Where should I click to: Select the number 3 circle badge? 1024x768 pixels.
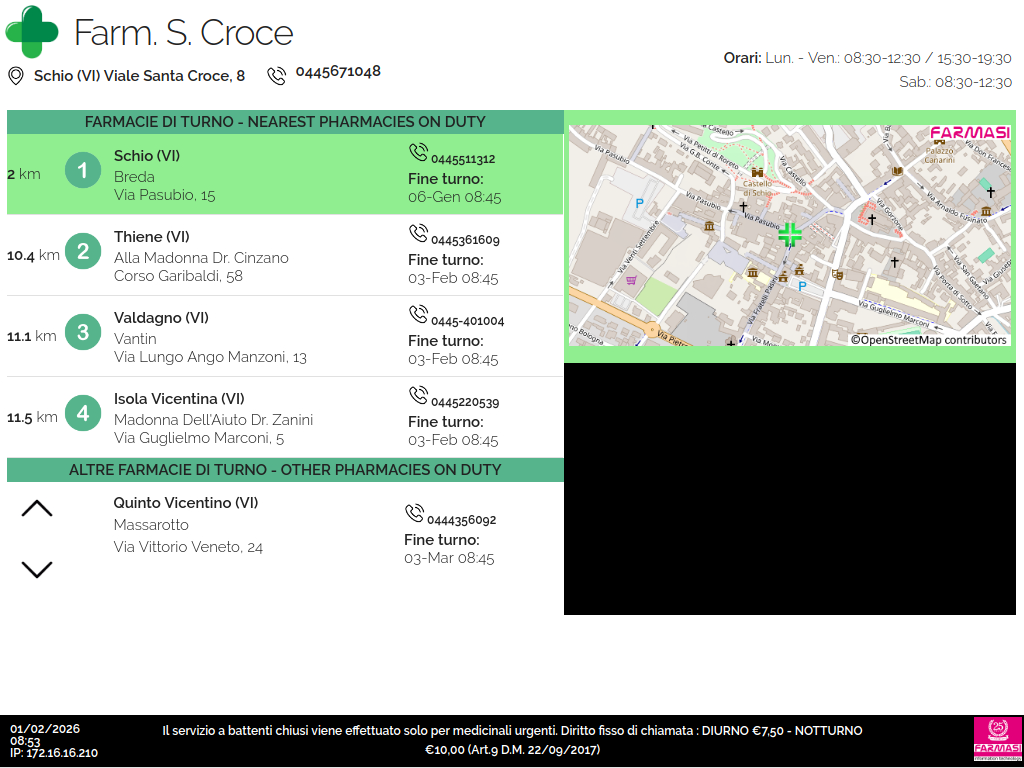[83, 332]
